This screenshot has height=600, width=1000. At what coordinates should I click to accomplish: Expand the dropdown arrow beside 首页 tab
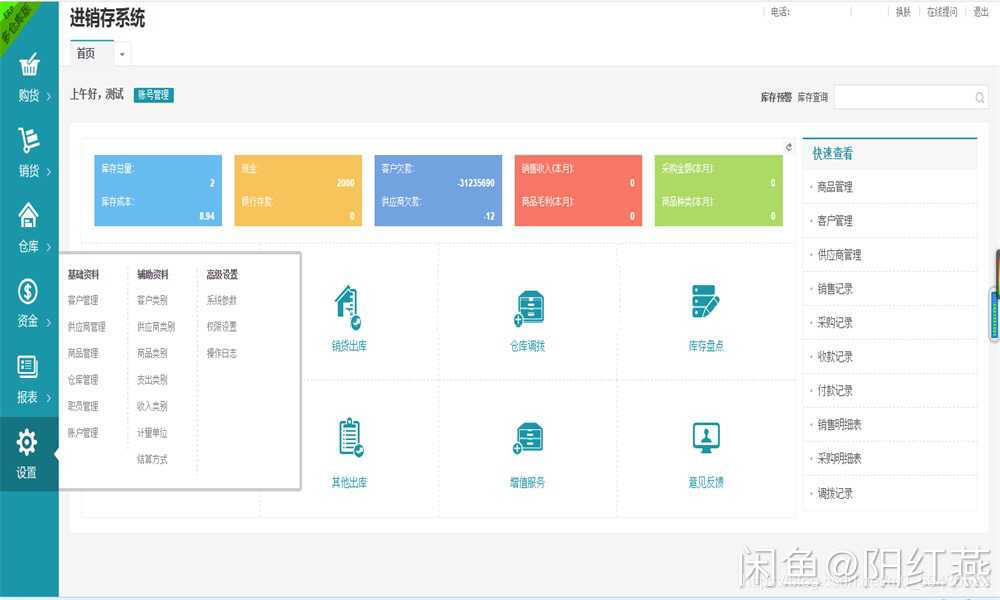pyautogui.click(x=122, y=53)
